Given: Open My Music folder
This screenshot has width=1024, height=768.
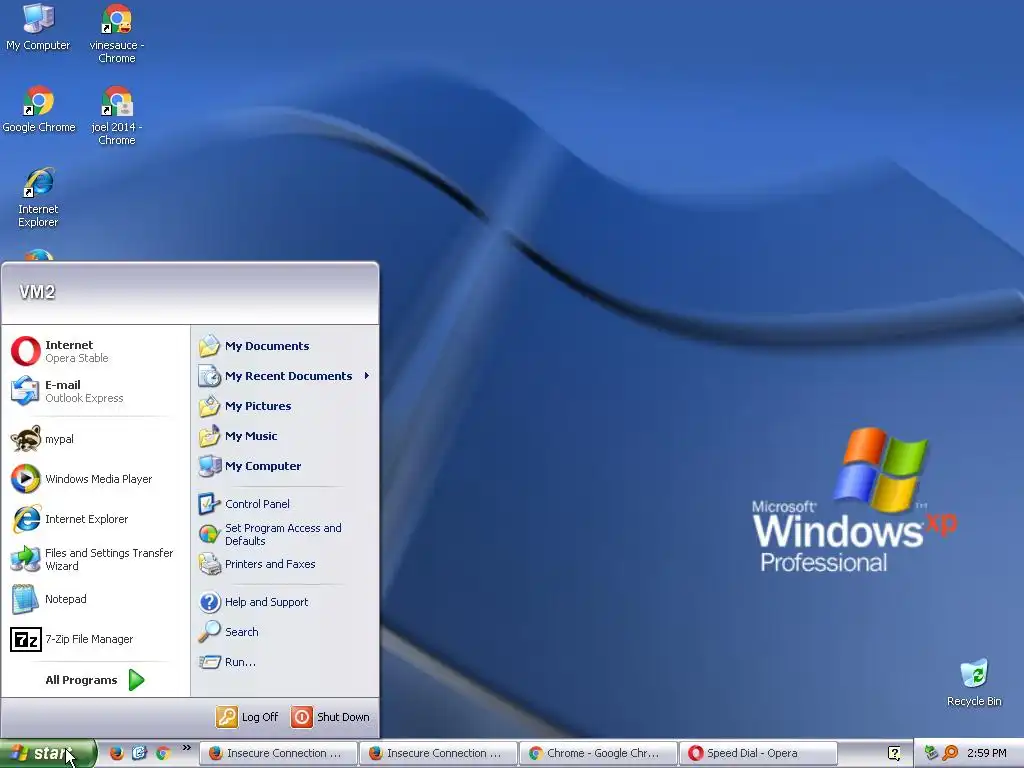Looking at the screenshot, I should coord(285,436).
